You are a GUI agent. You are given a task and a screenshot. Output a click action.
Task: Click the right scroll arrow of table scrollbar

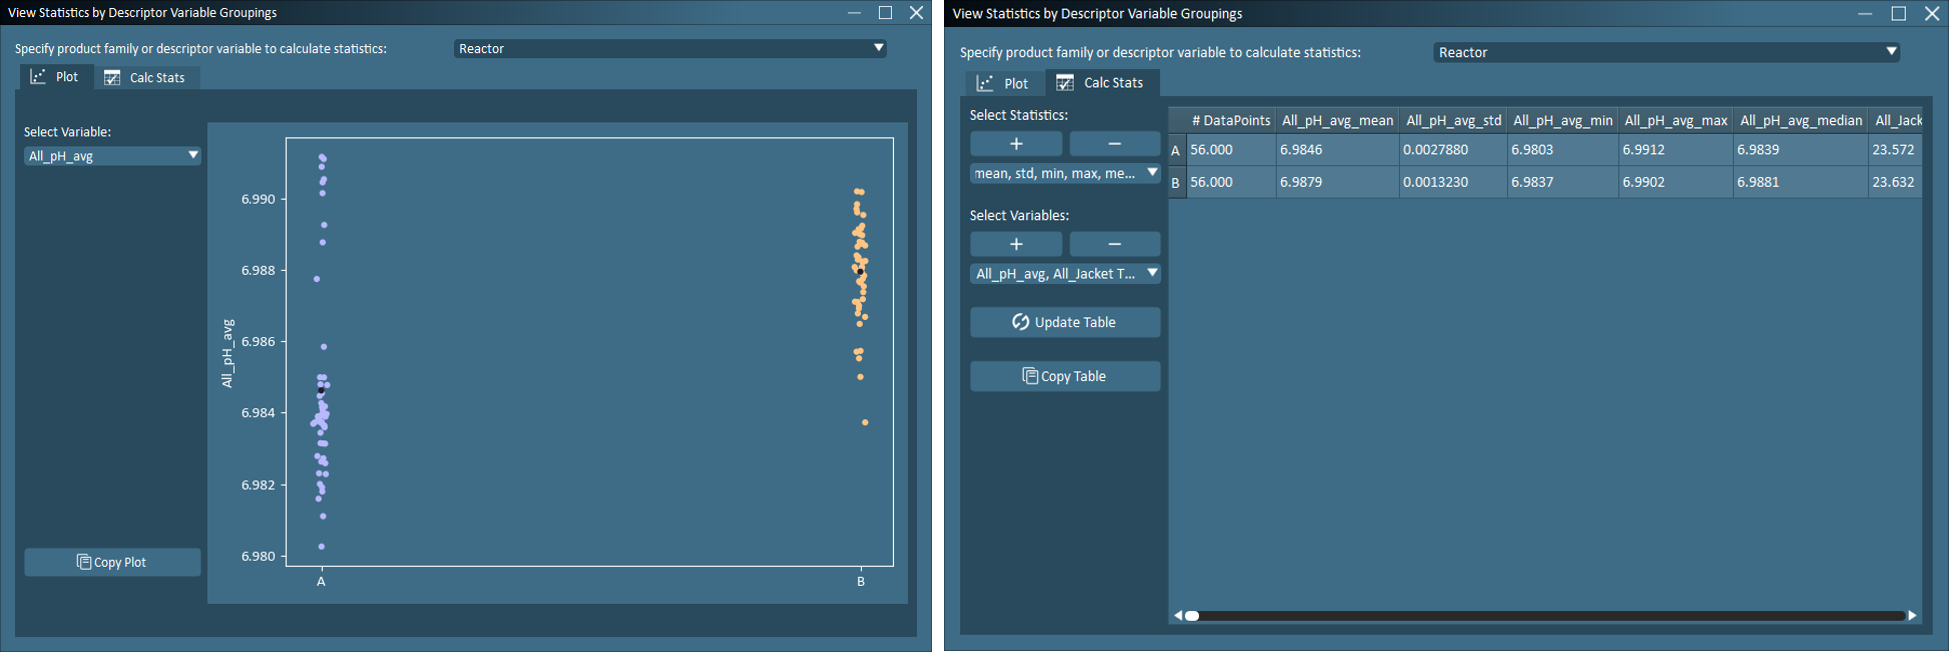[1912, 615]
